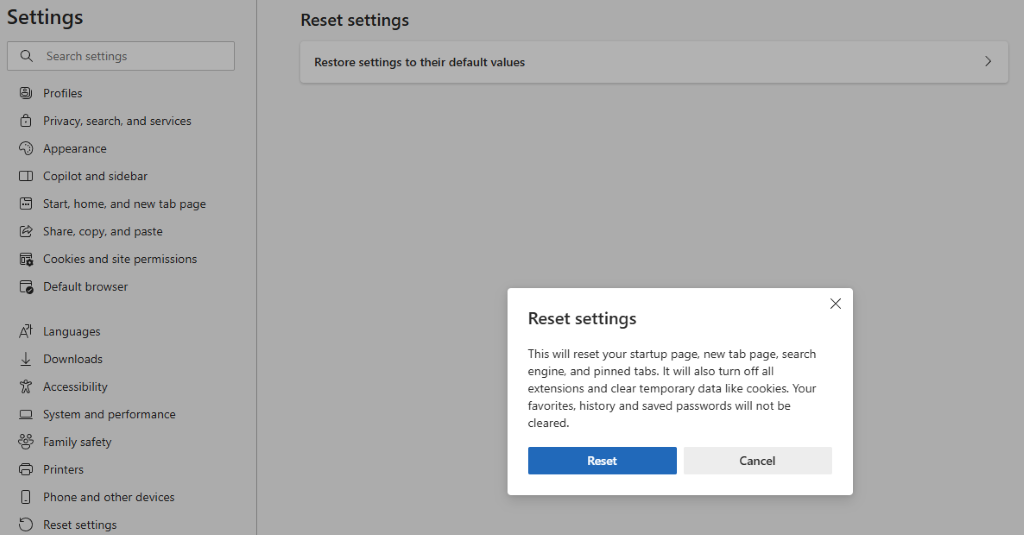Cancel the reset settings dialog
This screenshot has width=1024, height=535.
click(758, 461)
